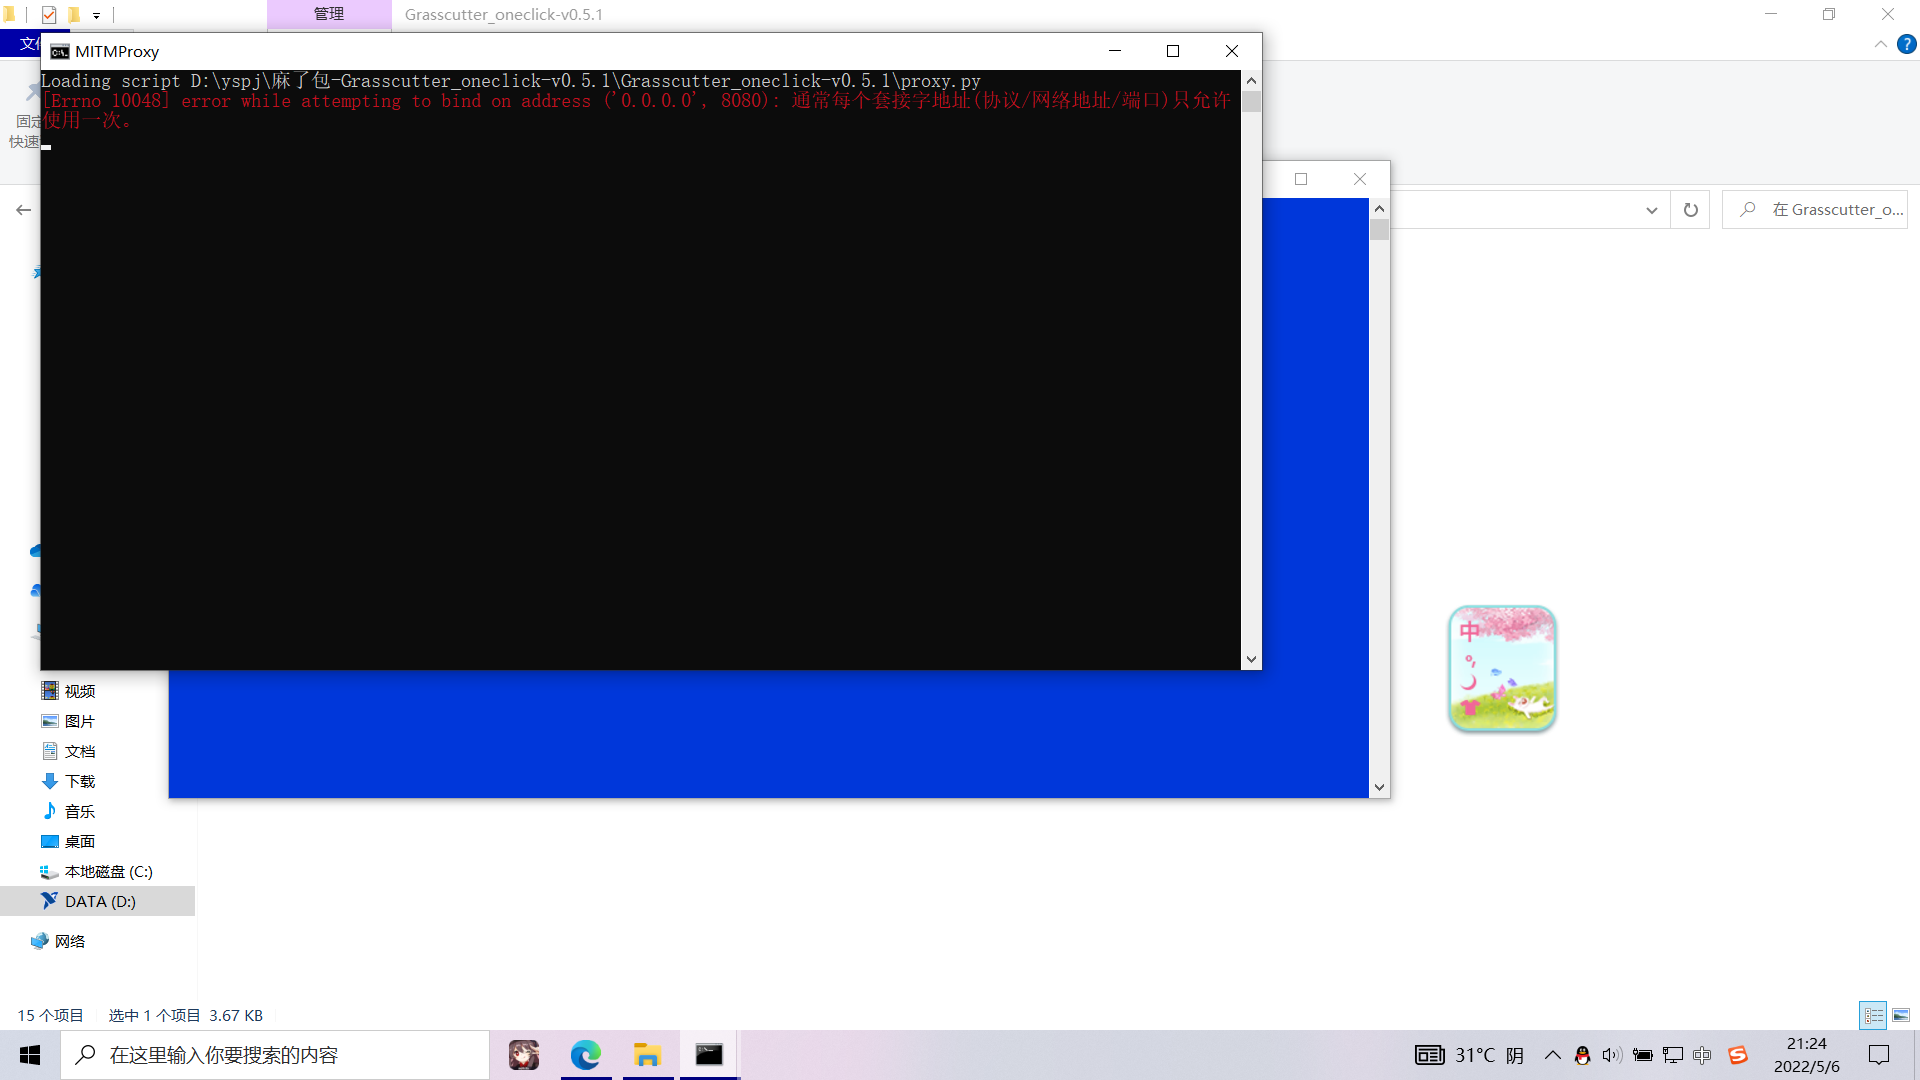Open the clock showing 21:24
This screenshot has height=1080, width=1920.
pyautogui.click(x=1806, y=1055)
